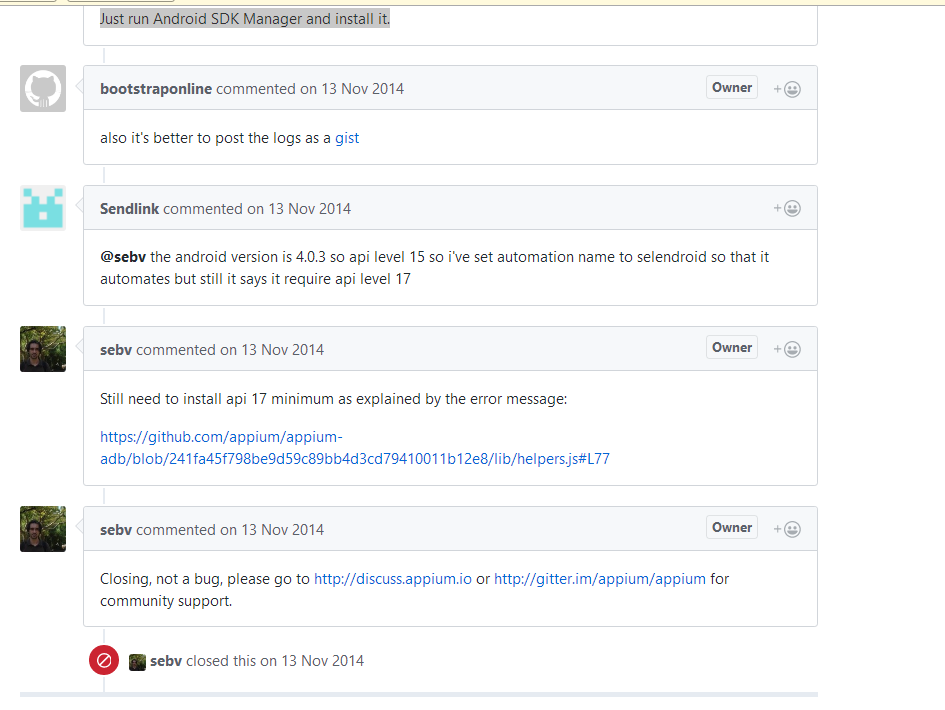Add reaction to sebv's api 17 comment
Screen dimensions: 945x710
tap(787, 350)
